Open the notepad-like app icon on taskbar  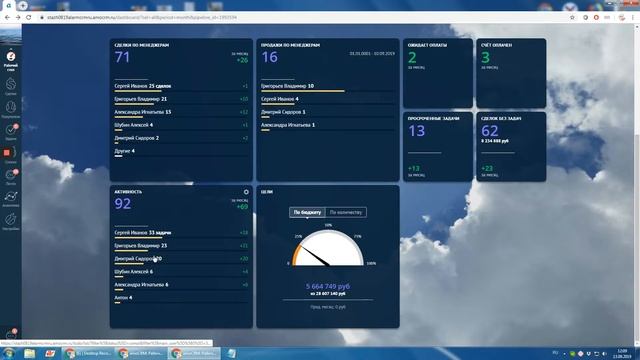(x=231, y=353)
